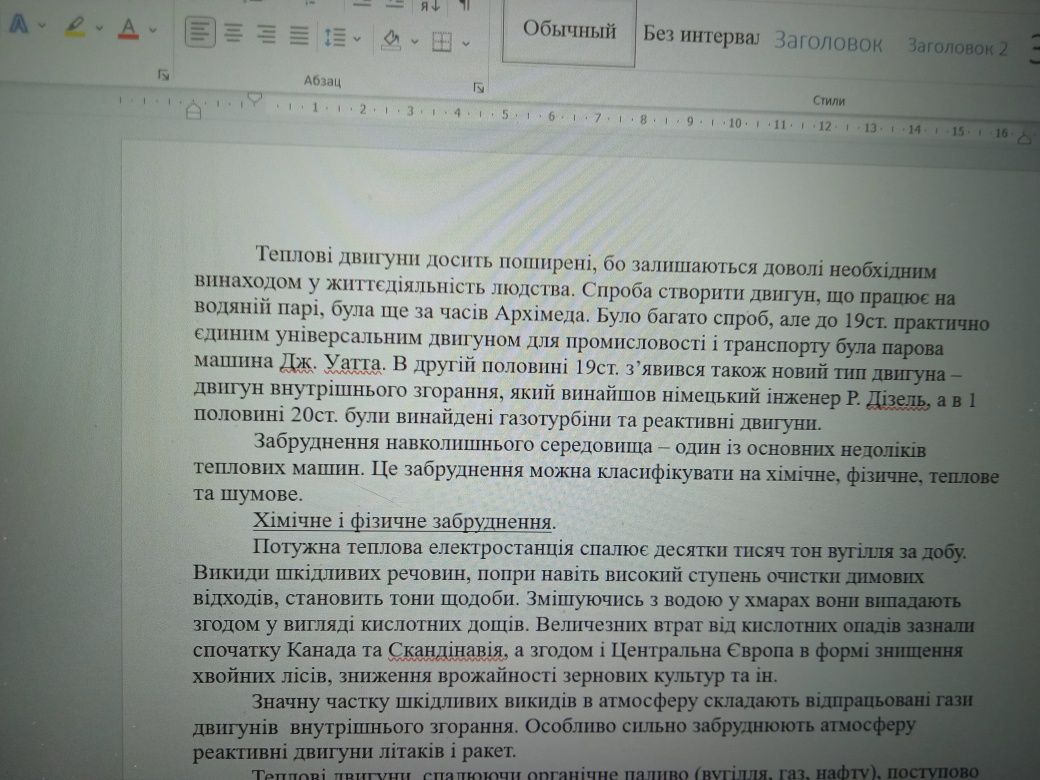The height and width of the screenshot is (780, 1040).
Task: Open the shading color dropdown arrow
Action: [x=415, y=42]
